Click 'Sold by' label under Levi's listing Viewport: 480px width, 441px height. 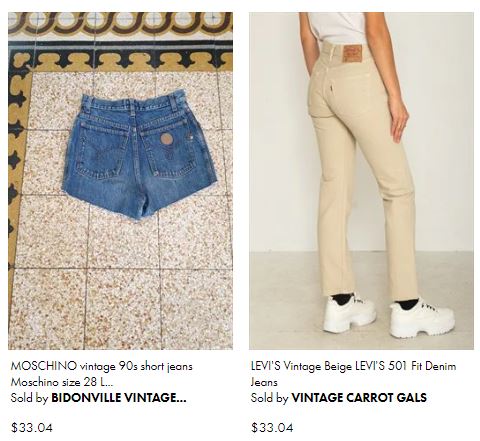tap(270, 398)
